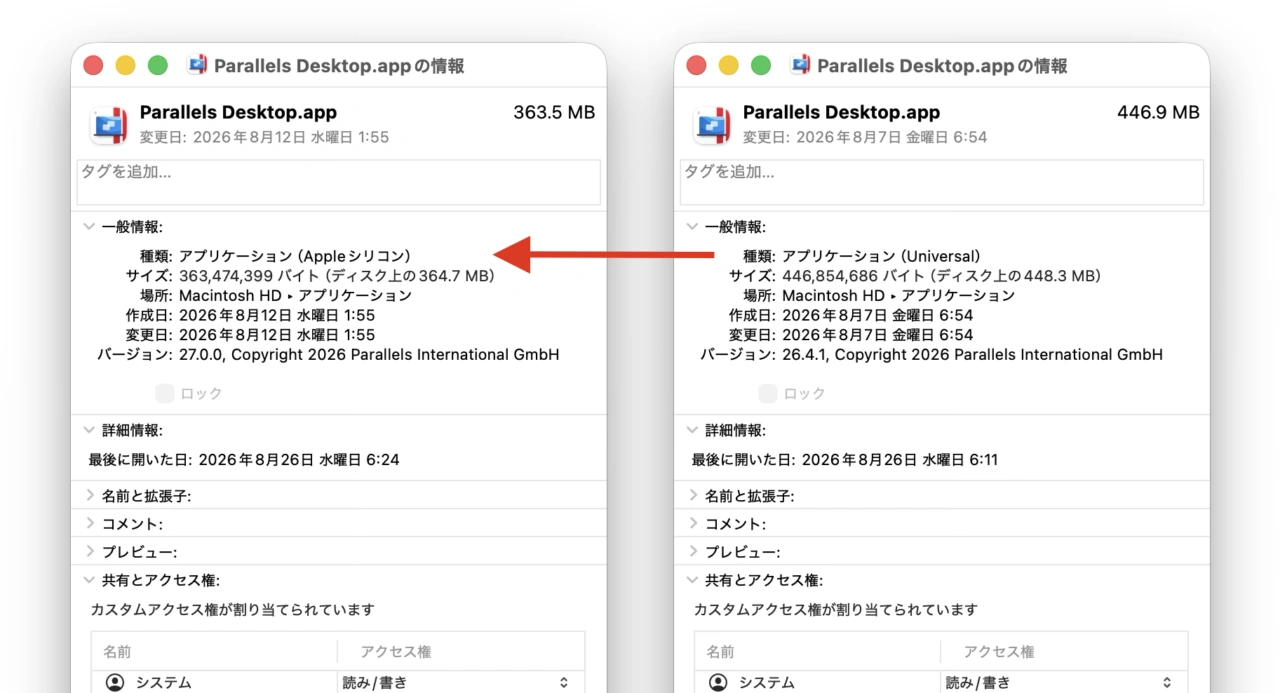This screenshot has width=1280, height=693.
Task: Click the Parallels Desktop.app name in the right header
Action: click(841, 112)
